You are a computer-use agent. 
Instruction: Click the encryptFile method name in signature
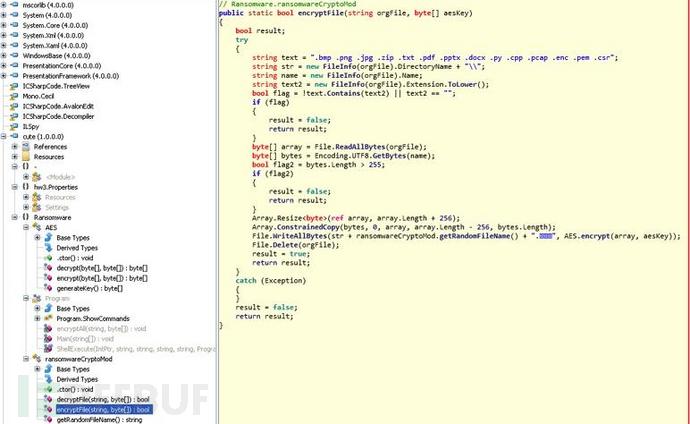click(x=321, y=13)
